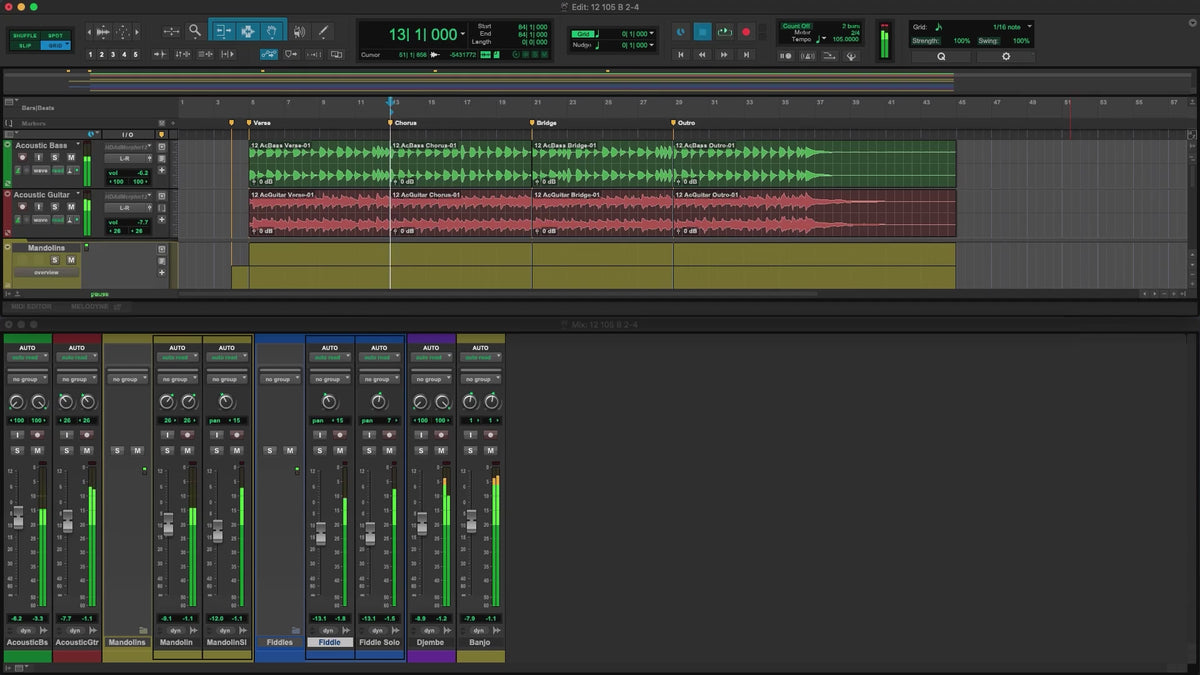Image resolution: width=1200 pixels, height=675 pixels.
Task: Switch to the MIDI EDITOR tab
Action: 31,305
